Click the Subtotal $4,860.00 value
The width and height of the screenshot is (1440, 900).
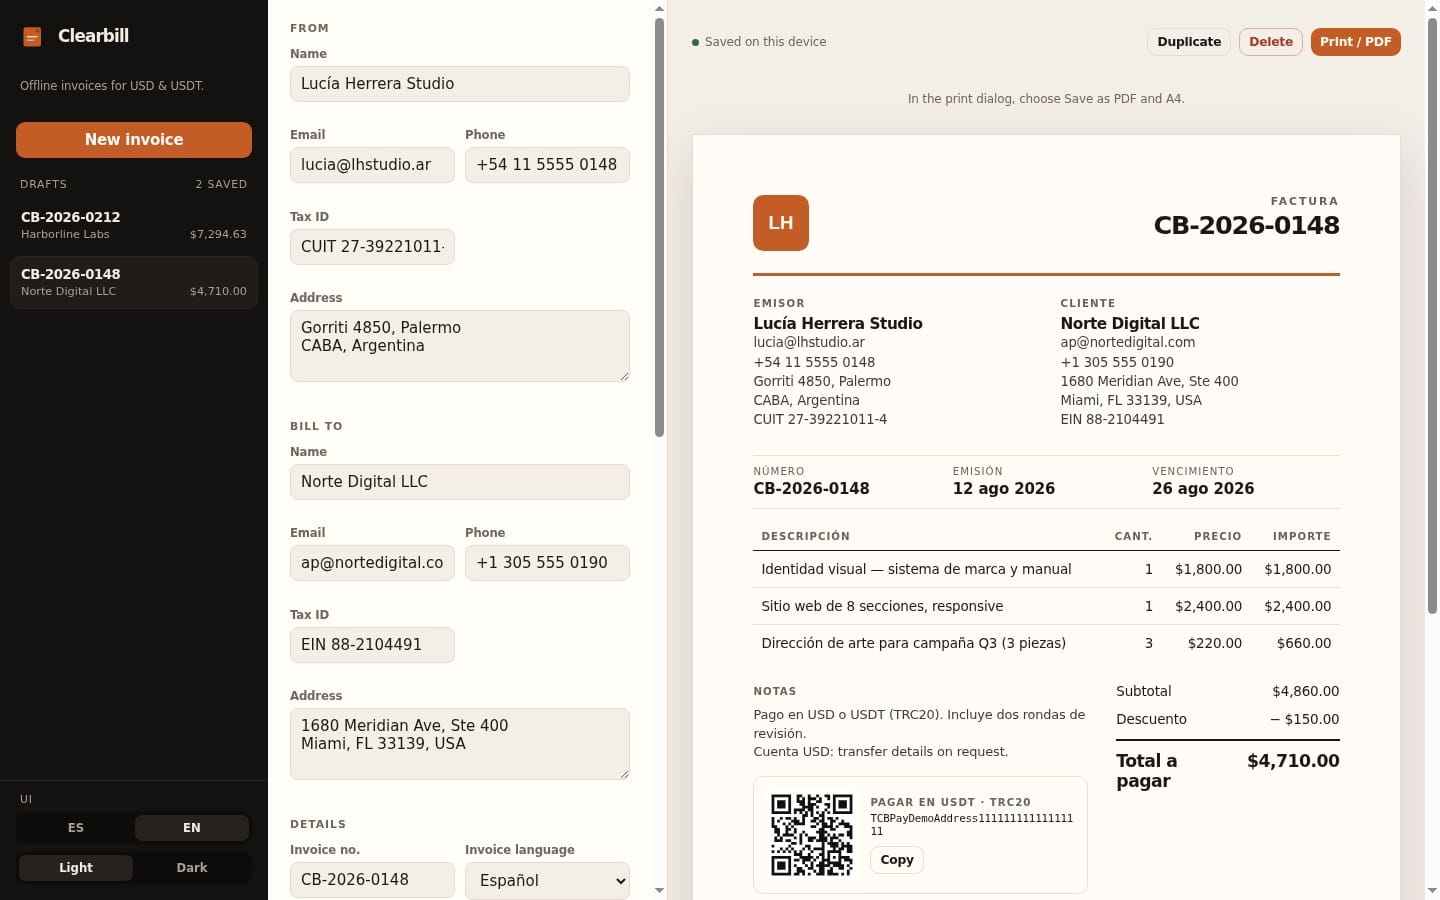1305,691
